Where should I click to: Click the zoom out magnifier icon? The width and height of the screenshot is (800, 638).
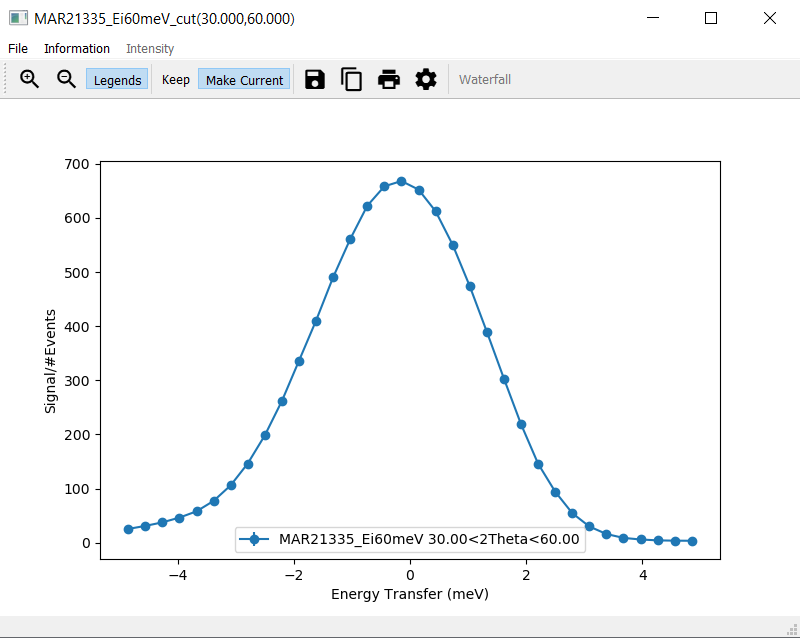point(66,79)
